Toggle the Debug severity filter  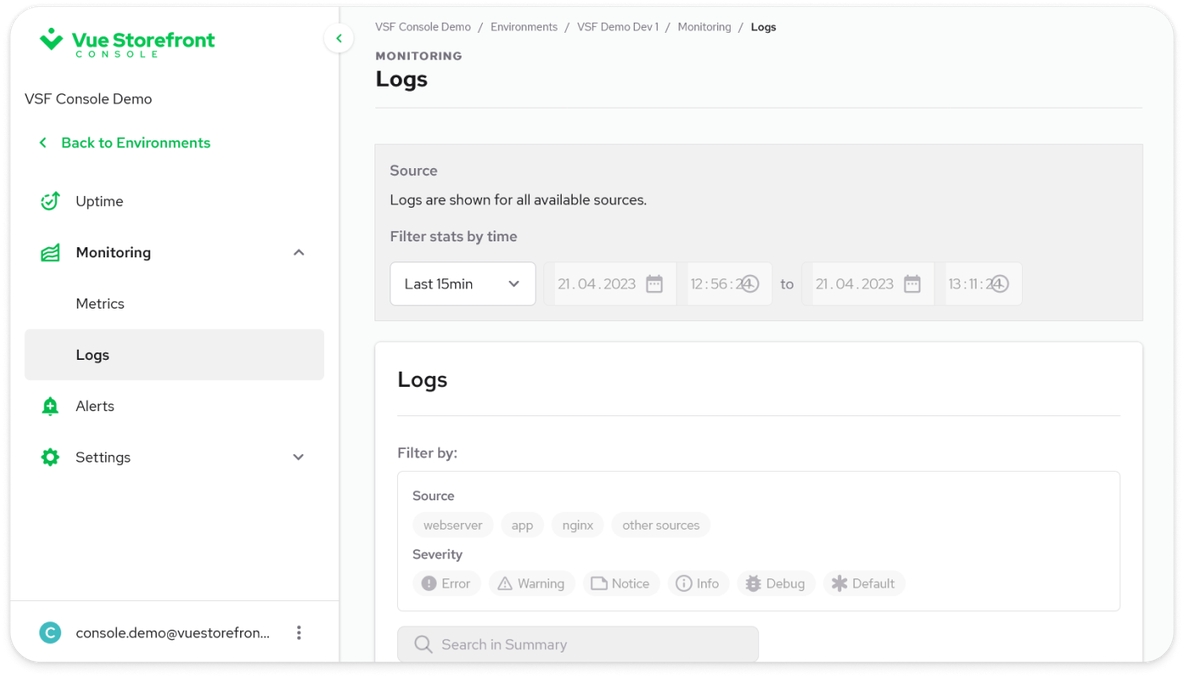[x=775, y=584]
